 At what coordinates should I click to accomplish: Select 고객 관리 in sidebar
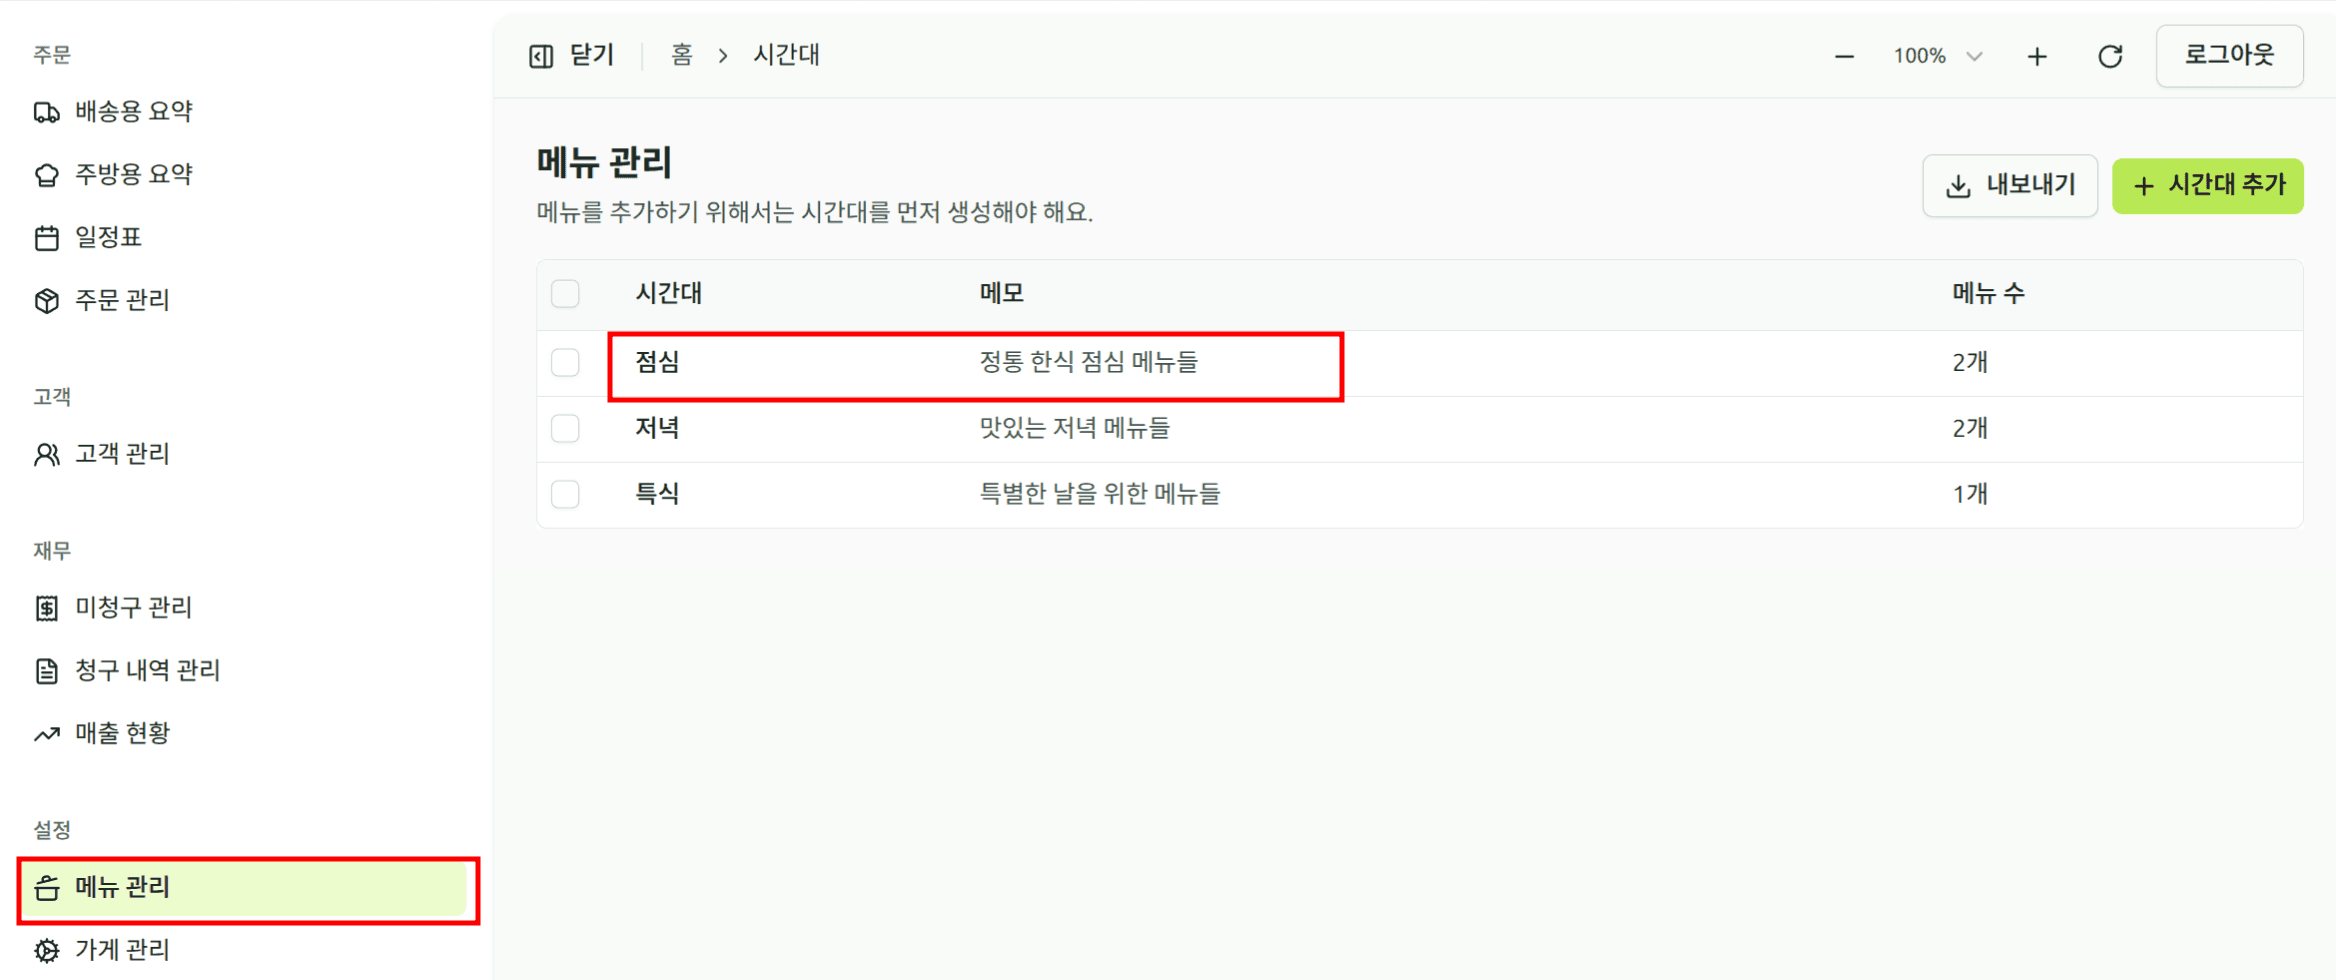pyautogui.click(x=103, y=454)
